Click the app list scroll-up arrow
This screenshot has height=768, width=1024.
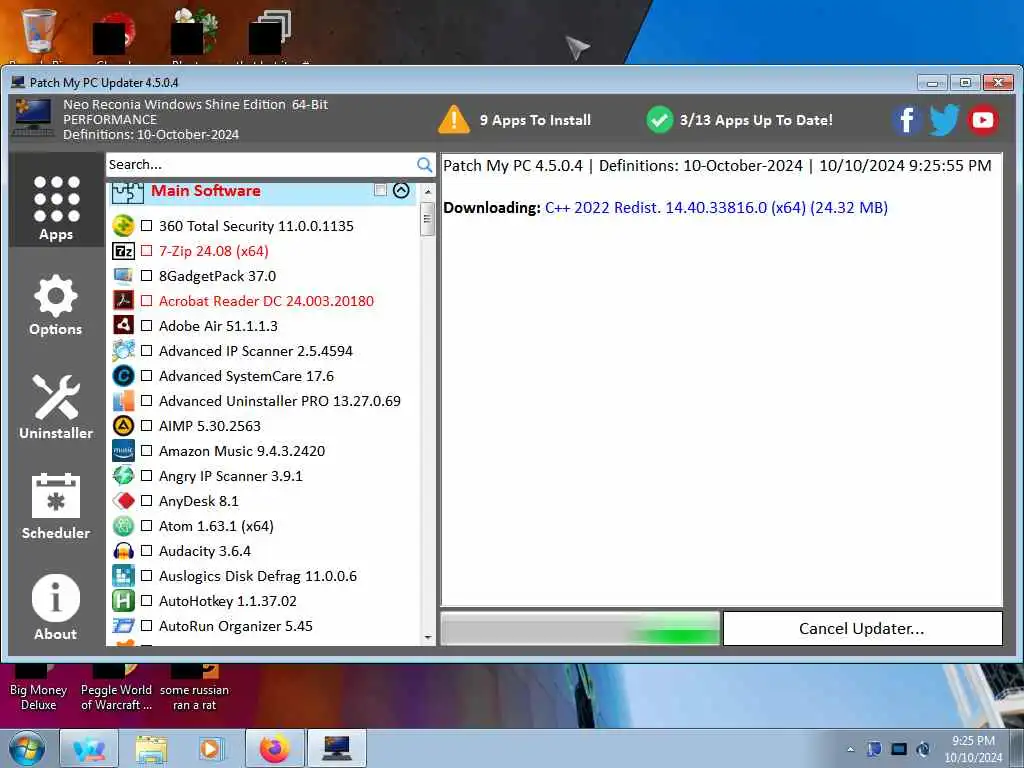pyautogui.click(x=428, y=192)
